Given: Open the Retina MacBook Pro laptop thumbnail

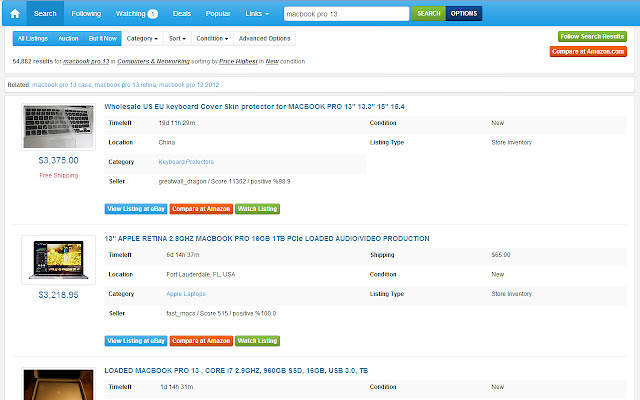Looking at the screenshot, I should click(58, 260).
